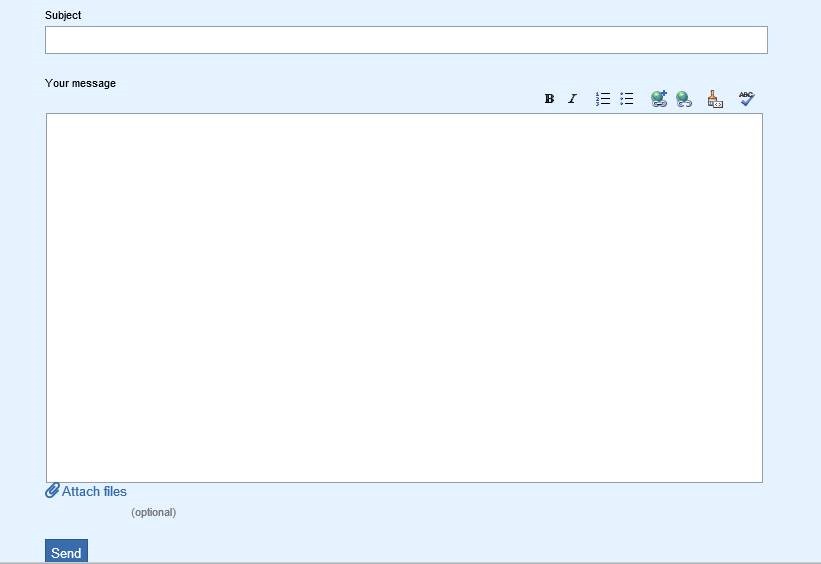Screen dimensions: 821x564
Task: Click the remove formatting brush icon
Action: pyautogui.click(x=715, y=99)
